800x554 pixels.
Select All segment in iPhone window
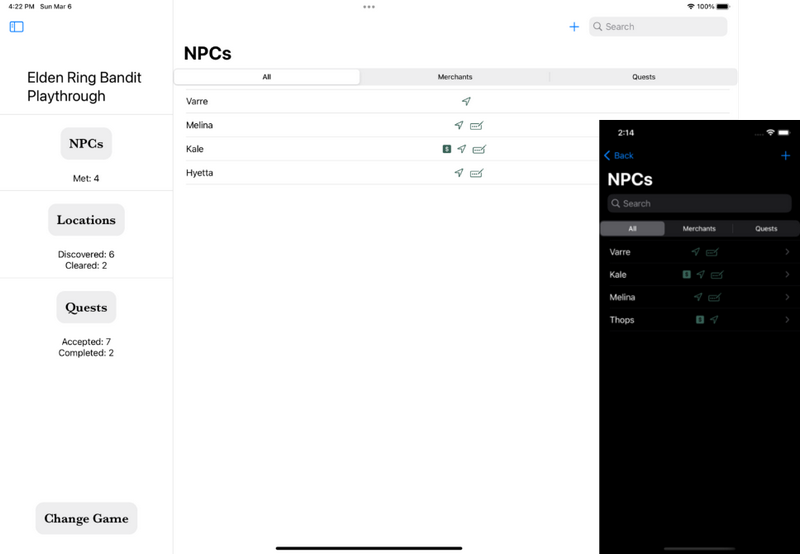click(x=633, y=229)
